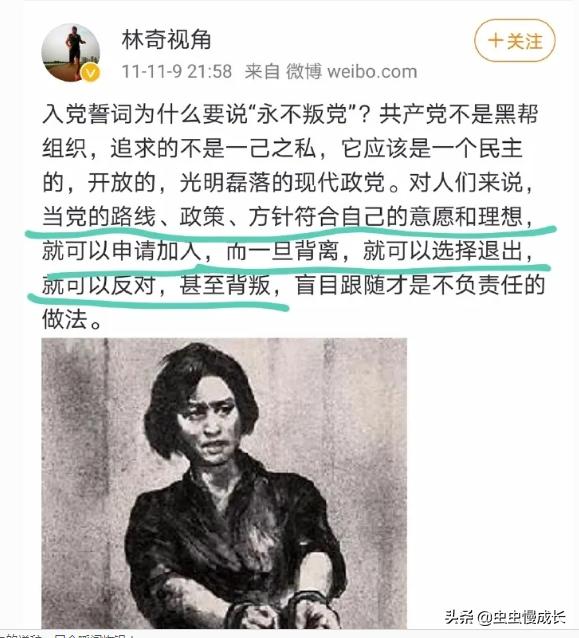Image resolution: width=579 pixels, height=638 pixels.
Task: Click the handcuffs at the bottom of the image
Action: coord(281,610)
